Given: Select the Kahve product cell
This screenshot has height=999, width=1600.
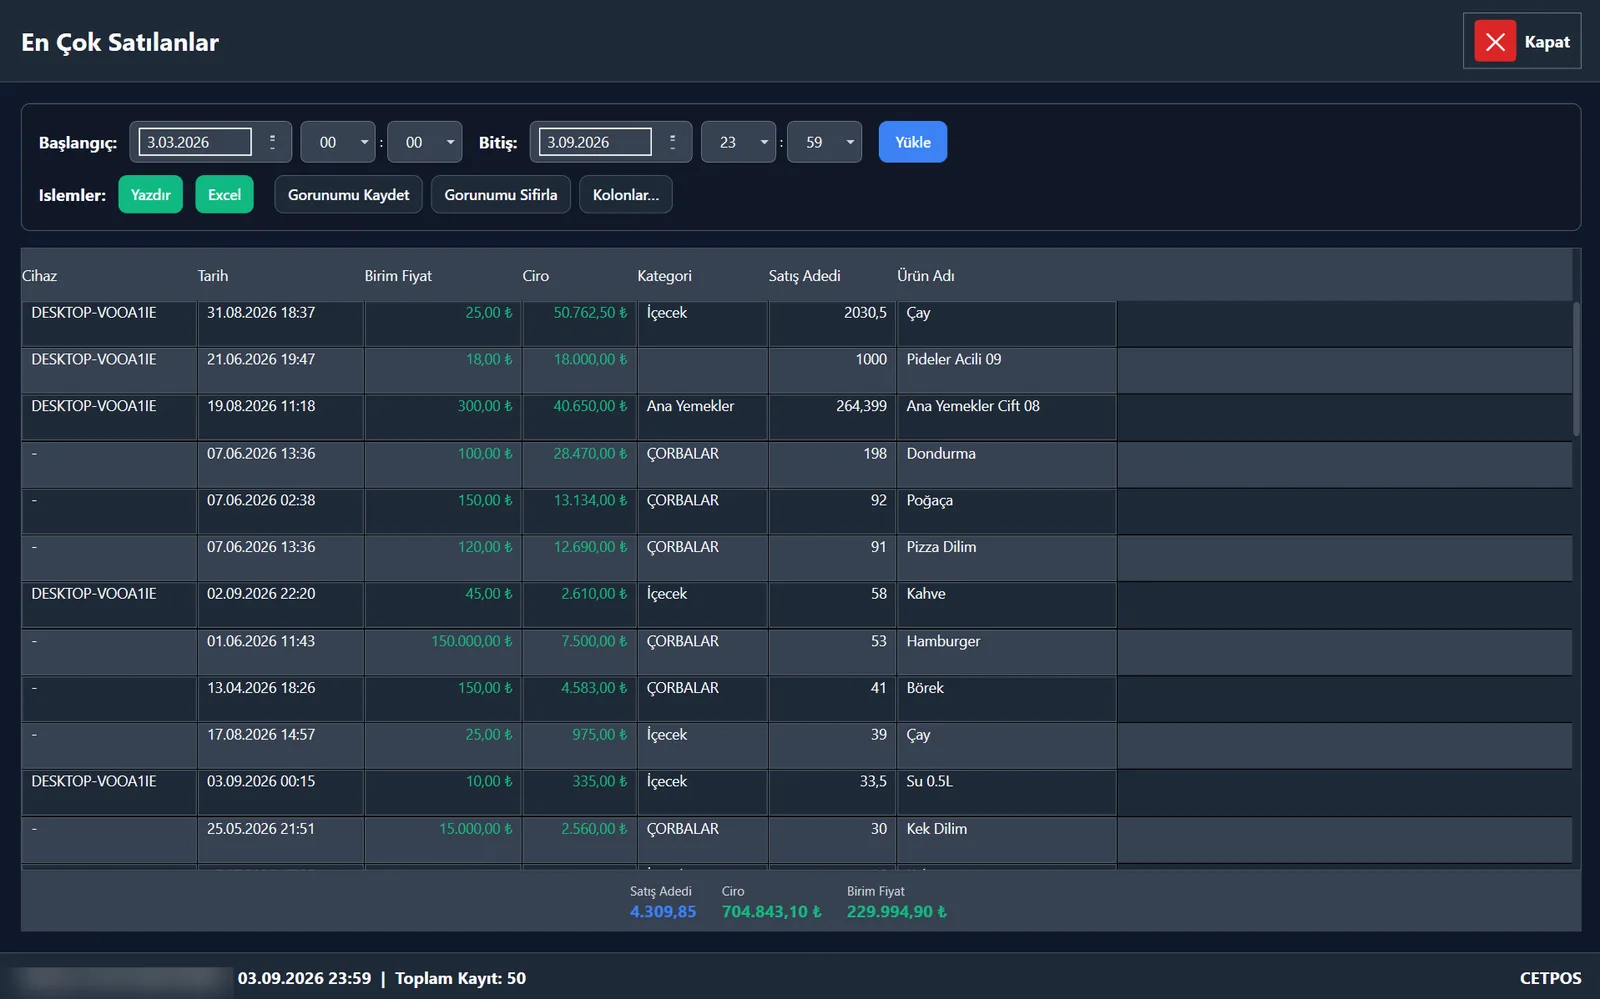Looking at the screenshot, I should coord(1006,605).
